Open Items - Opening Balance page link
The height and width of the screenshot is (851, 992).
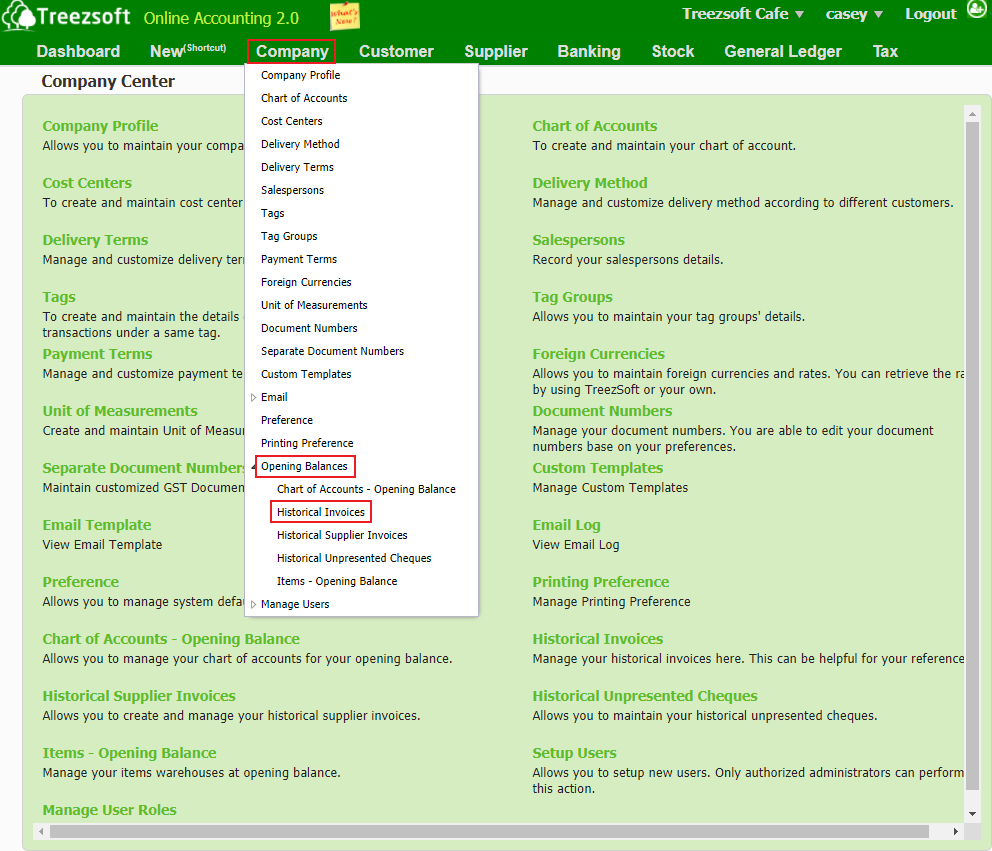point(129,753)
